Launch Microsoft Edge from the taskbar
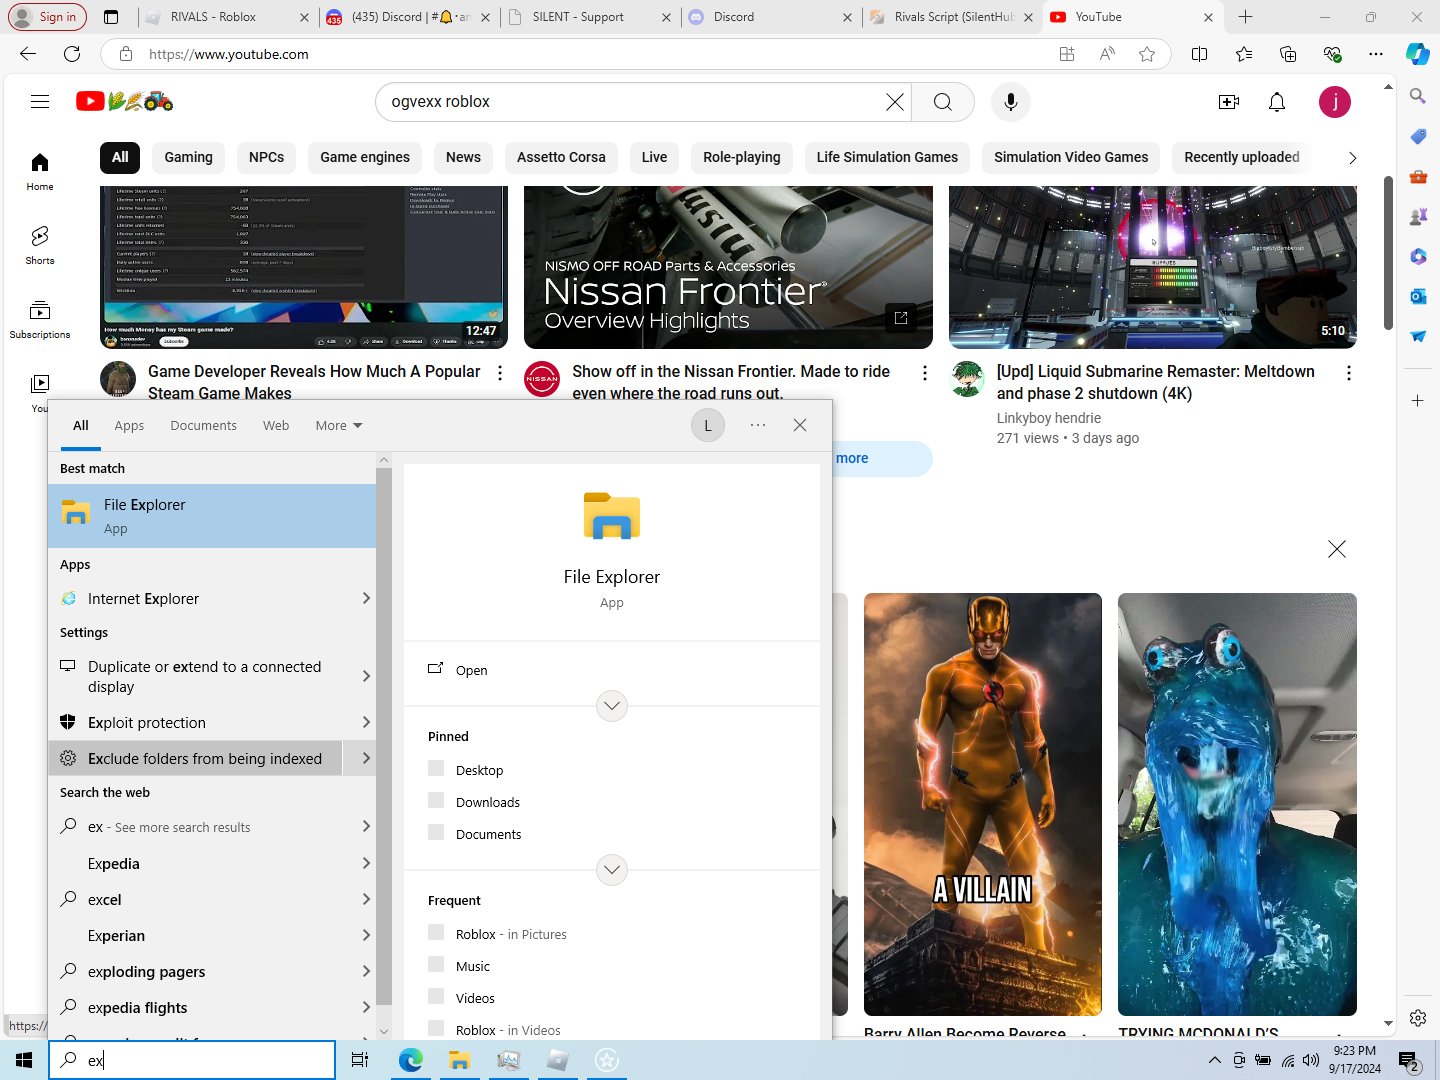The width and height of the screenshot is (1440, 1080). point(411,1060)
